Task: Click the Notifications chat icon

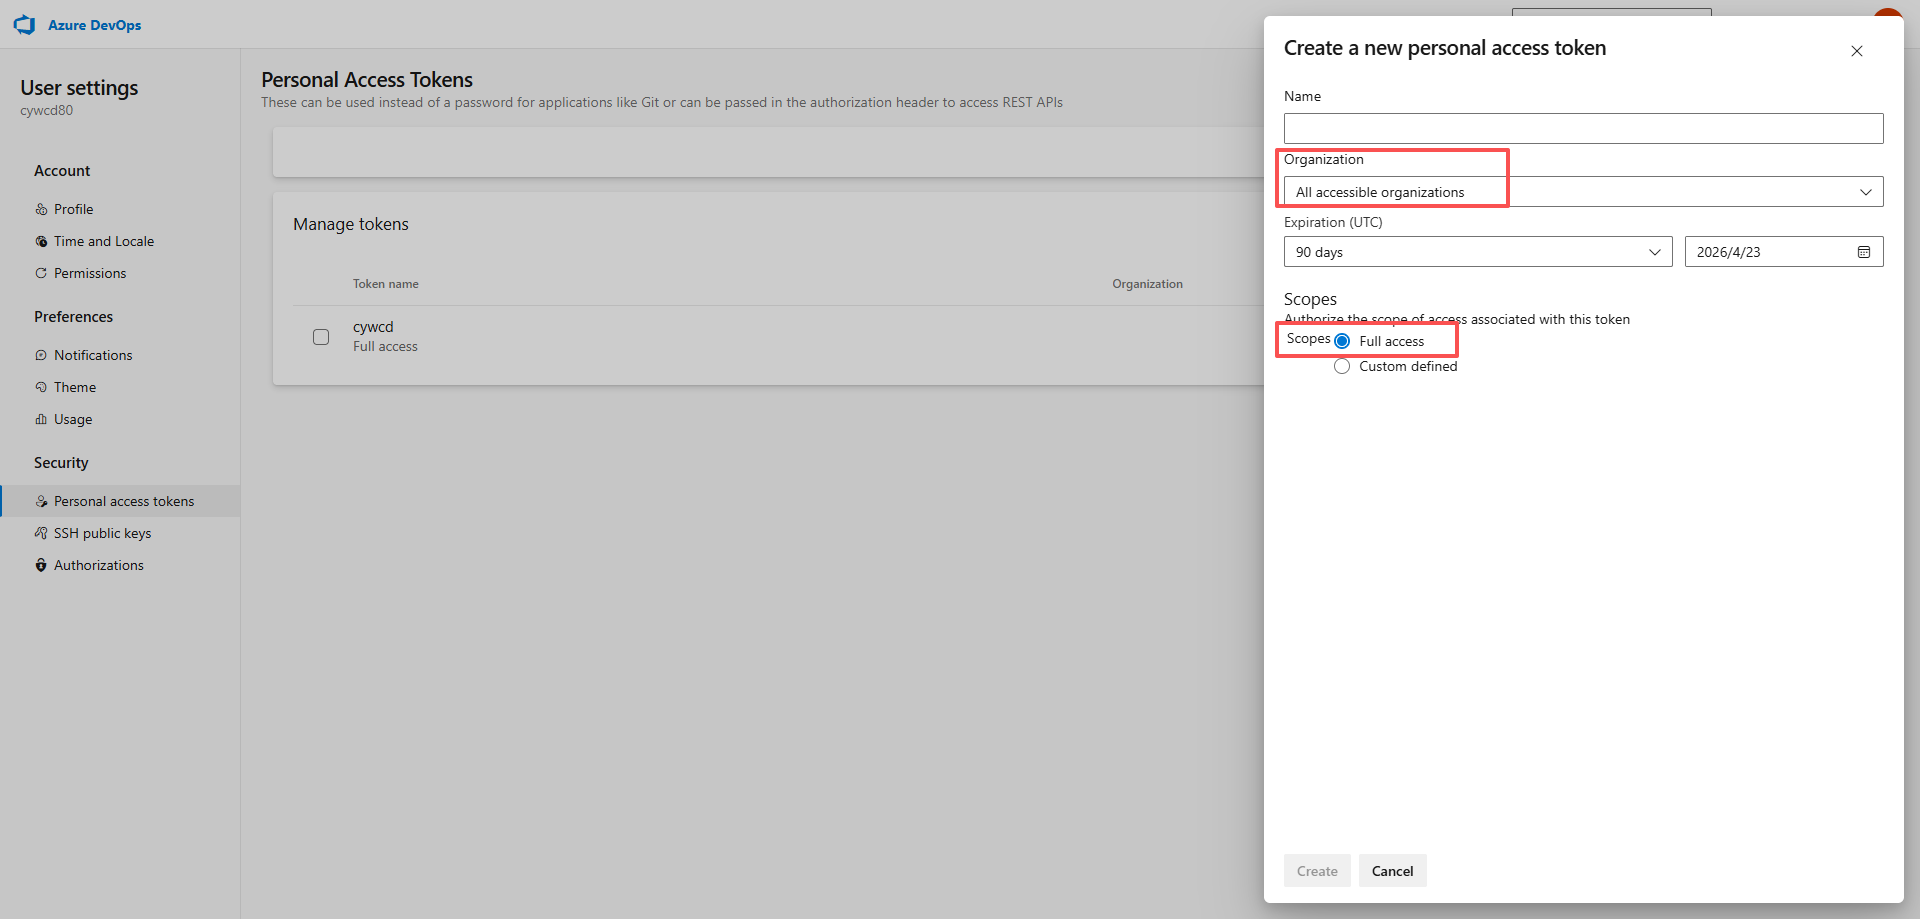Action: coord(41,355)
